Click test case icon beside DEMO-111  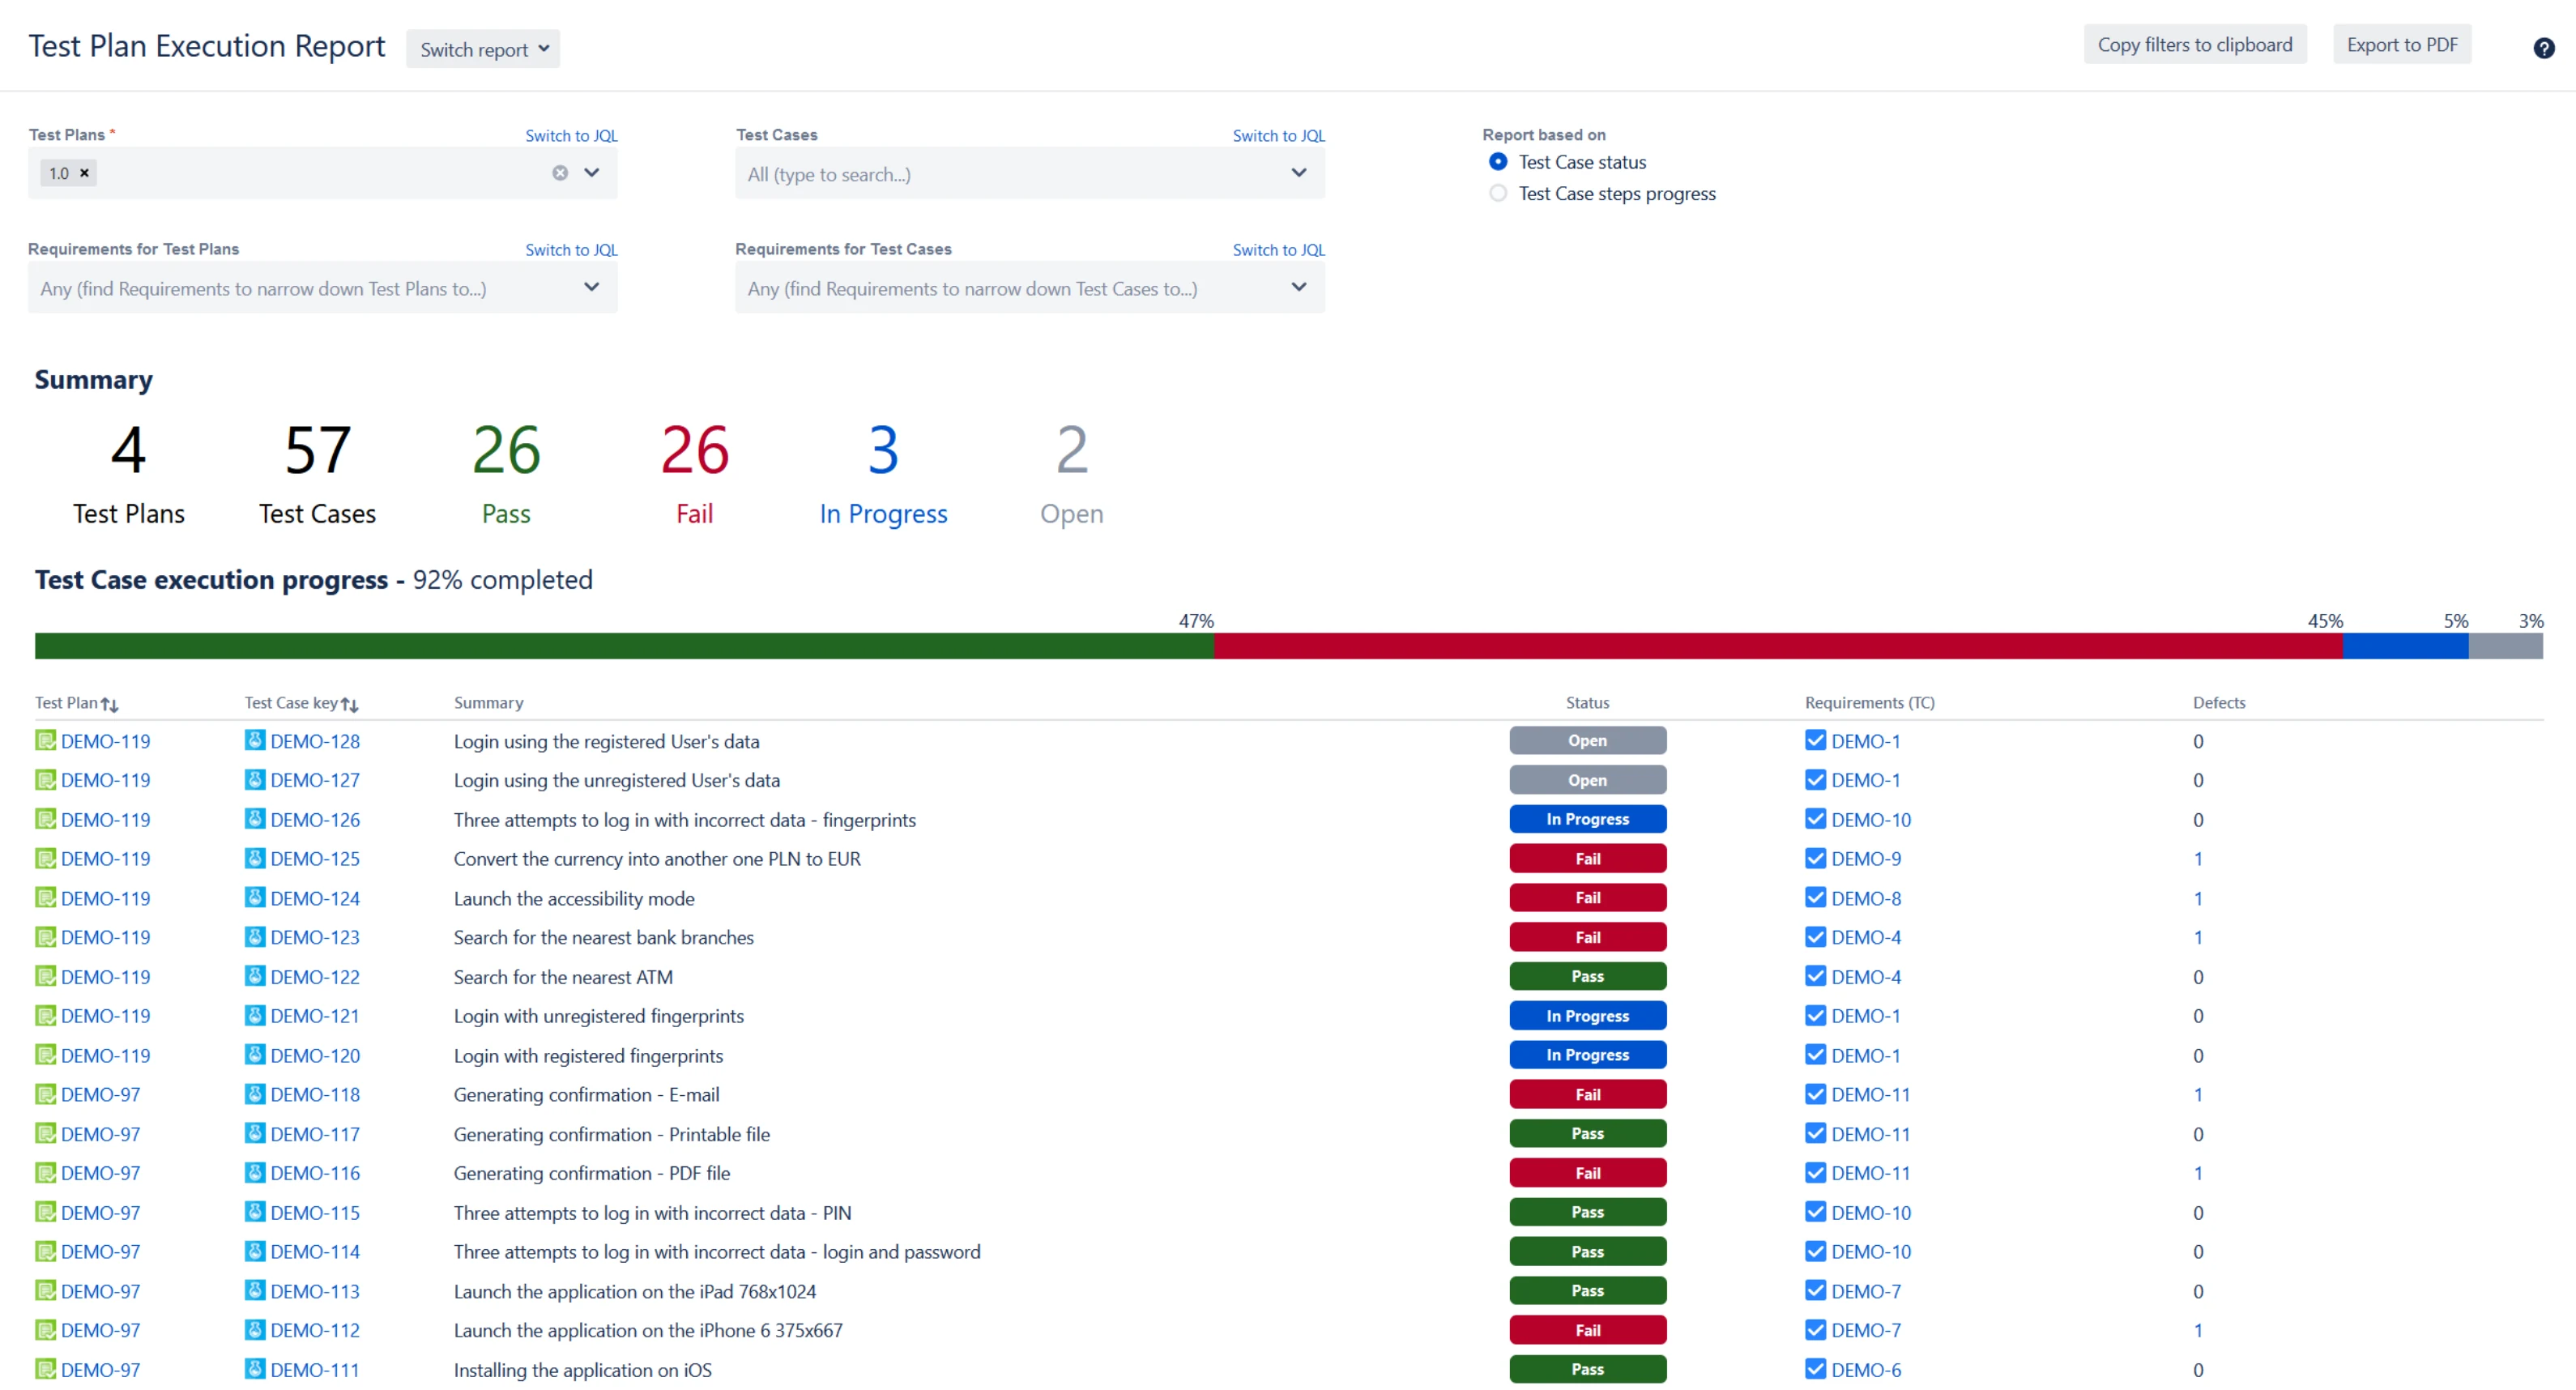255,1369
